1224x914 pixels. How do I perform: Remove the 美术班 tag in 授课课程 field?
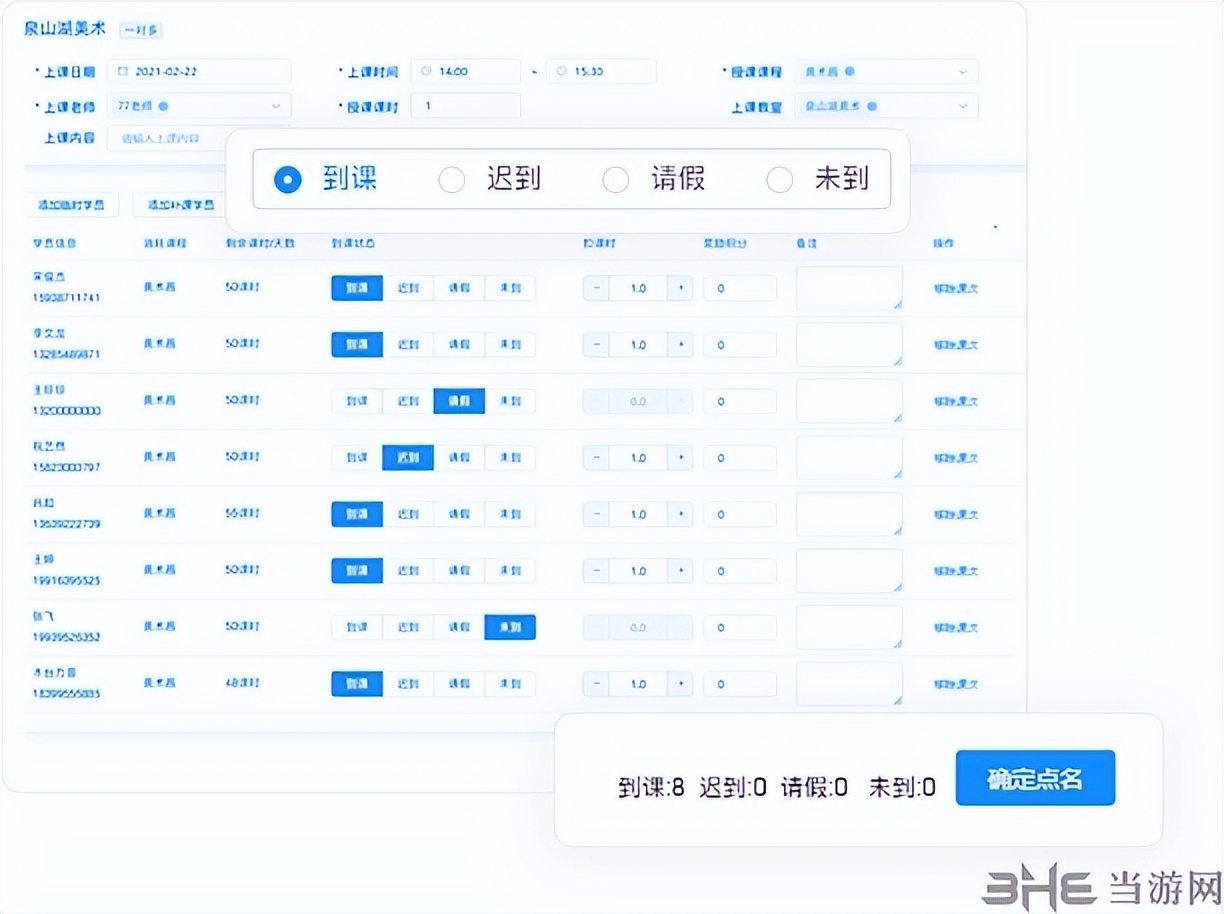click(x=849, y=71)
